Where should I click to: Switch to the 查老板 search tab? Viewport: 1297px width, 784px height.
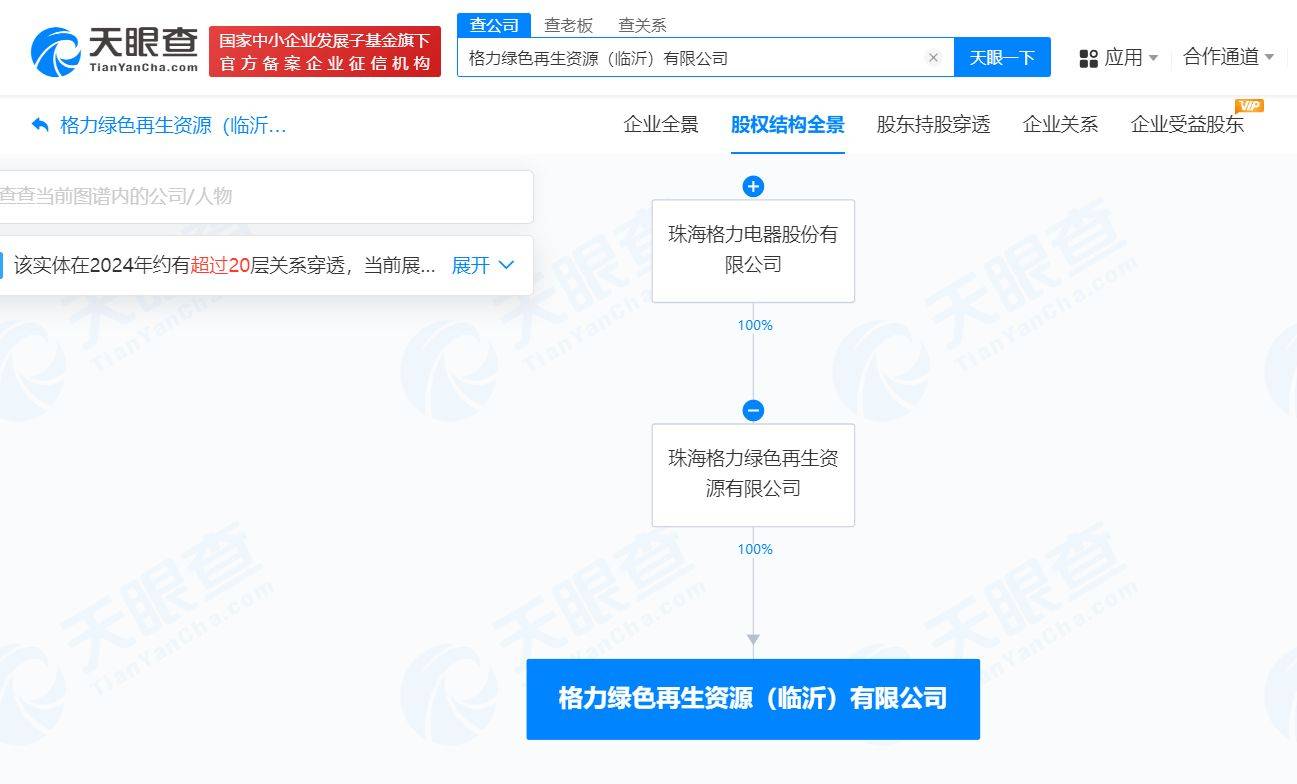[568, 25]
